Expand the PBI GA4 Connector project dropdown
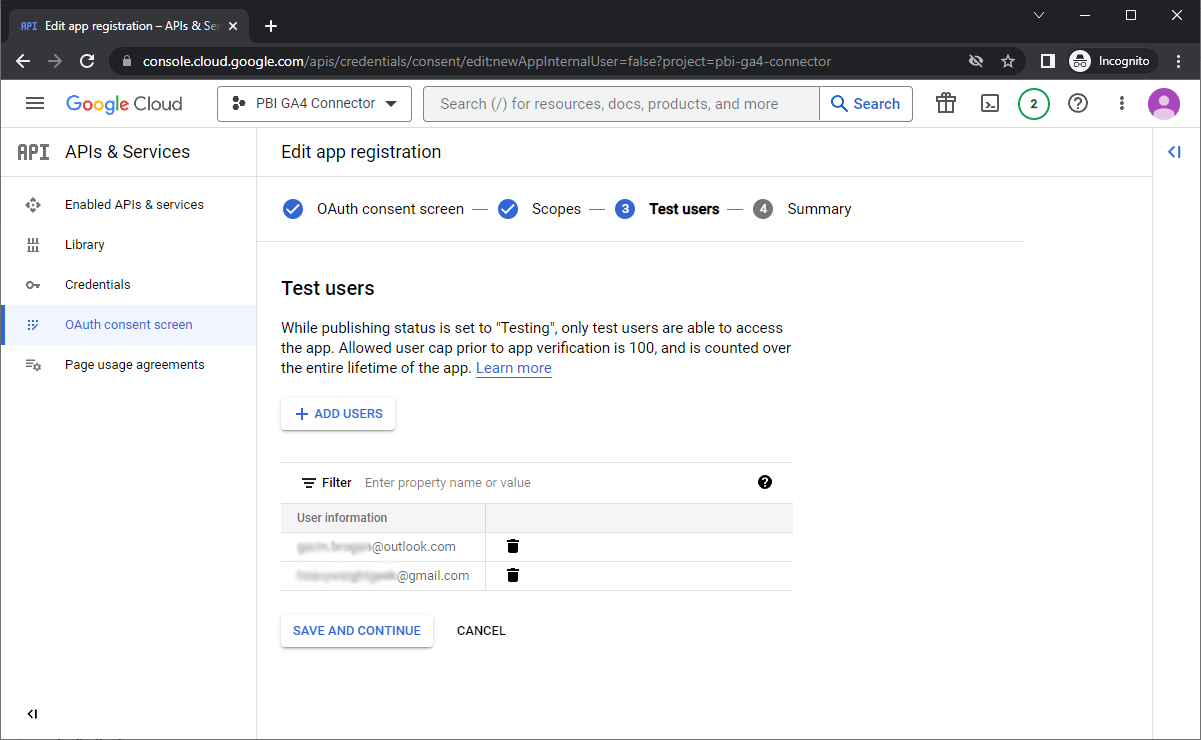Screen dimensions: 1201x740 pyautogui.click(x=314, y=103)
